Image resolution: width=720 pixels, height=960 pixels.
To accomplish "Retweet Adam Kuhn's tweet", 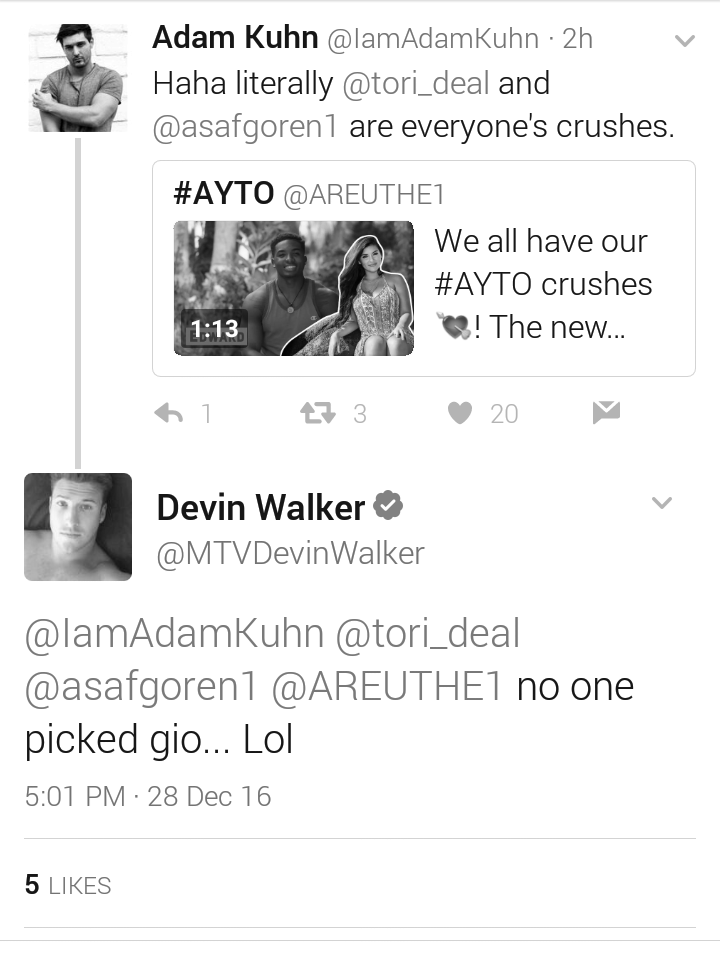I will click(x=318, y=413).
